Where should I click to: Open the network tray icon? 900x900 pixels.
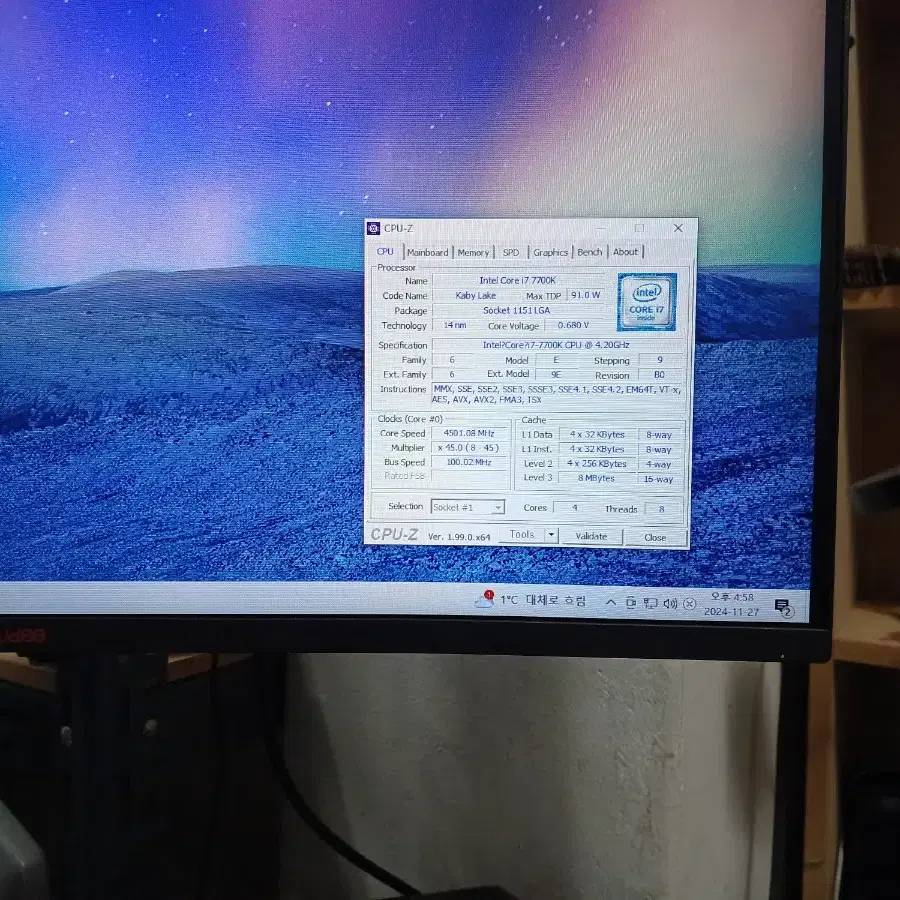pos(650,603)
